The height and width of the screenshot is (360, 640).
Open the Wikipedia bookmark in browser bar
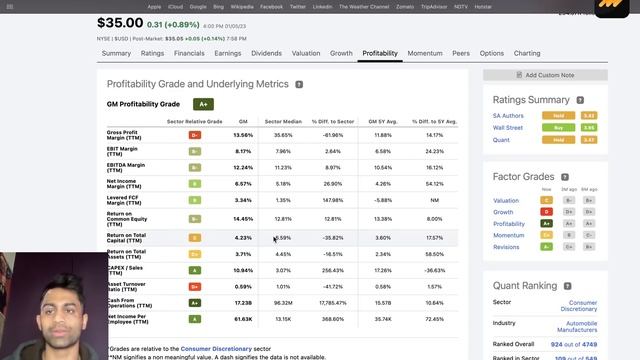click(x=242, y=7)
